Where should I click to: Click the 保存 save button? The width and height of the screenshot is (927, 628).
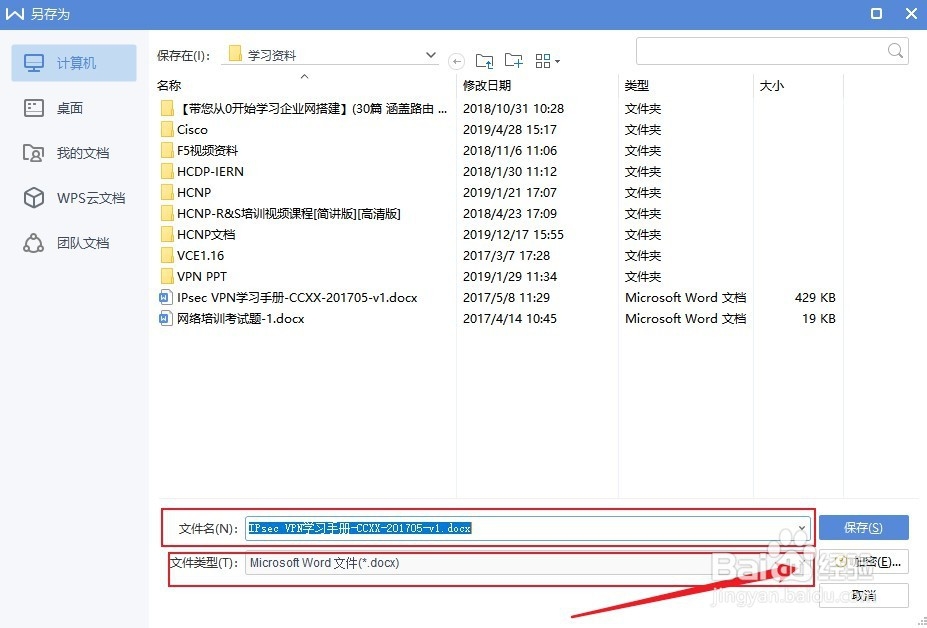coord(863,527)
